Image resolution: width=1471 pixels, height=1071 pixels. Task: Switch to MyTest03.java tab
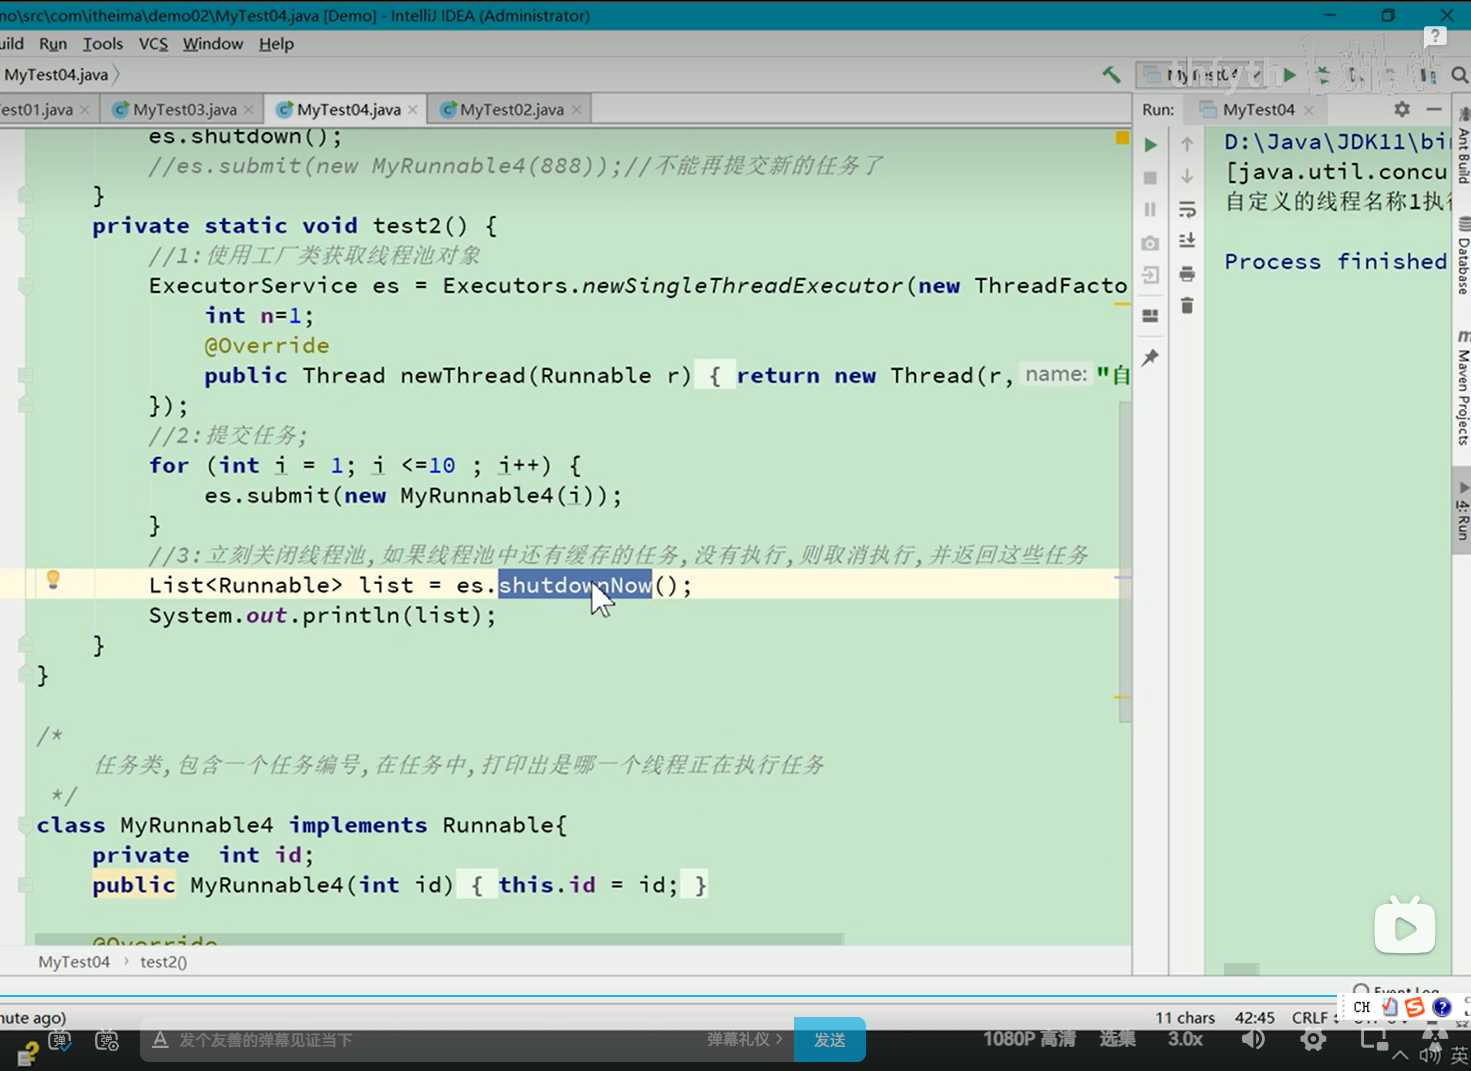point(184,109)
